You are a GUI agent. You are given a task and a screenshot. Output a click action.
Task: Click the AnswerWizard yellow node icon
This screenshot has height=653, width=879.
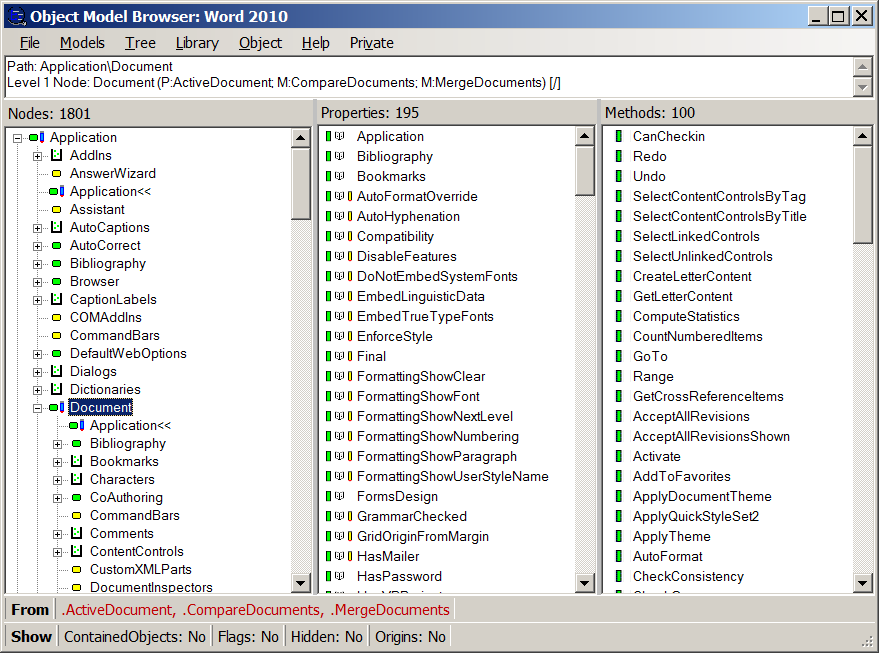pos(57,173)
